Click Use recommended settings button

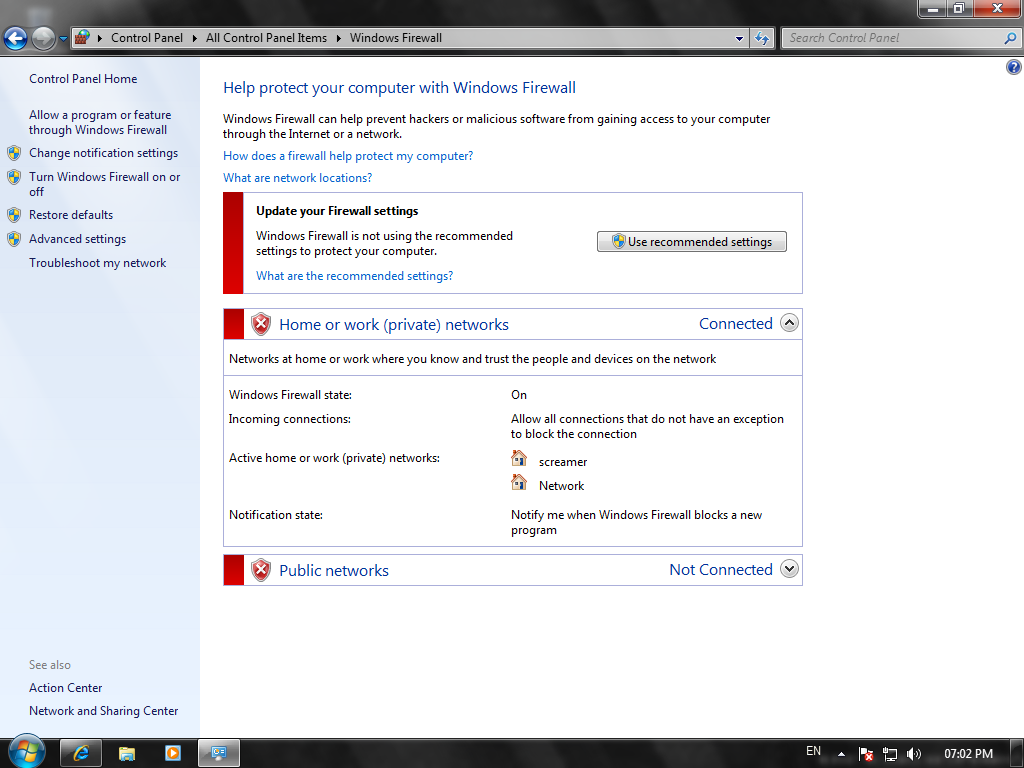692,242
